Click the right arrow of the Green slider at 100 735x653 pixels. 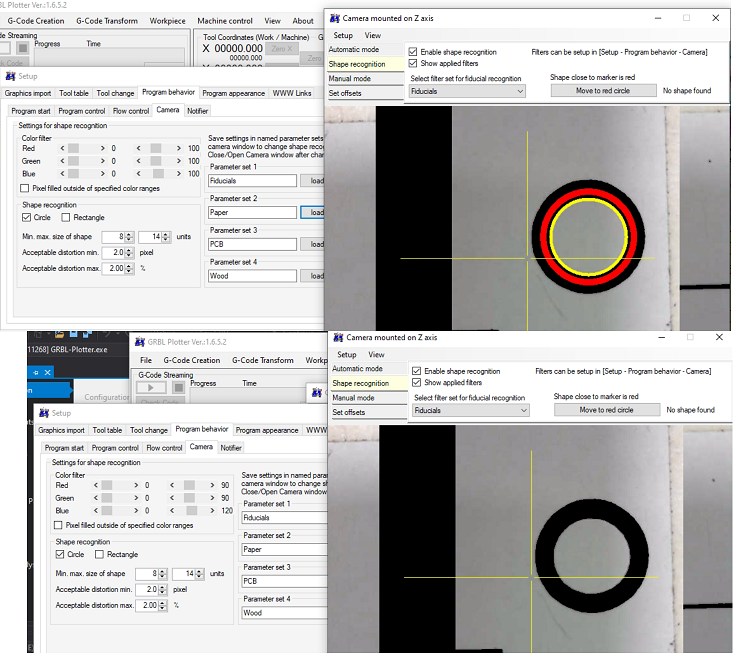click(180, 161)
